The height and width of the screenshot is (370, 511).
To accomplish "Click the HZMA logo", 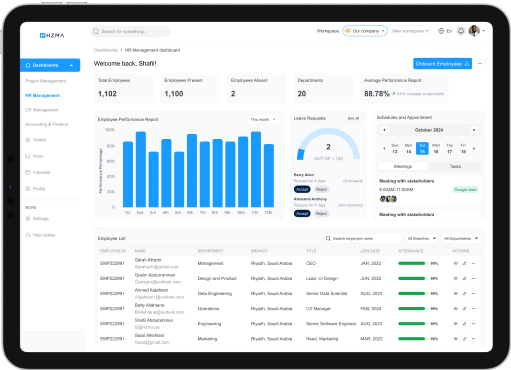I will pyautogui.click(x=52, y=35).
